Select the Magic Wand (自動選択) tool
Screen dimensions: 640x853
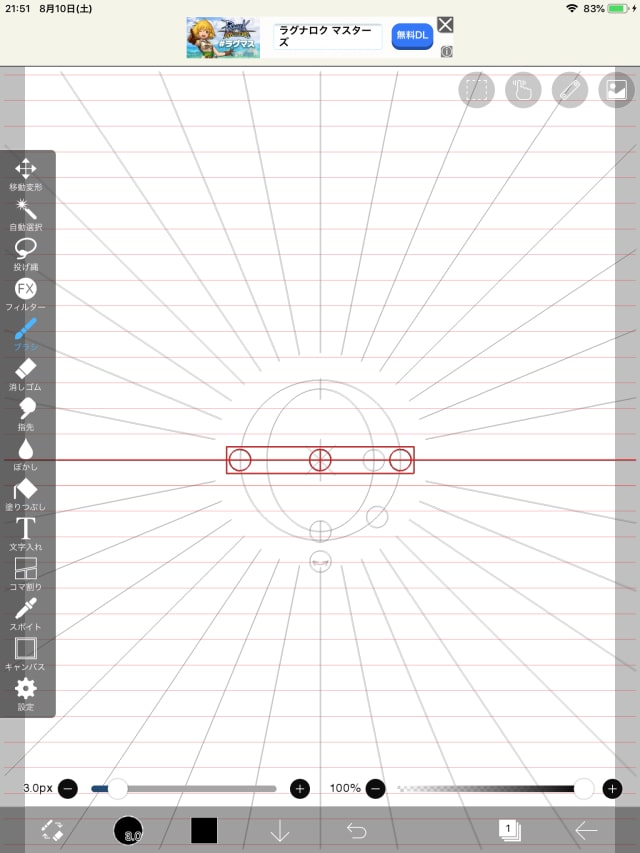26,214
